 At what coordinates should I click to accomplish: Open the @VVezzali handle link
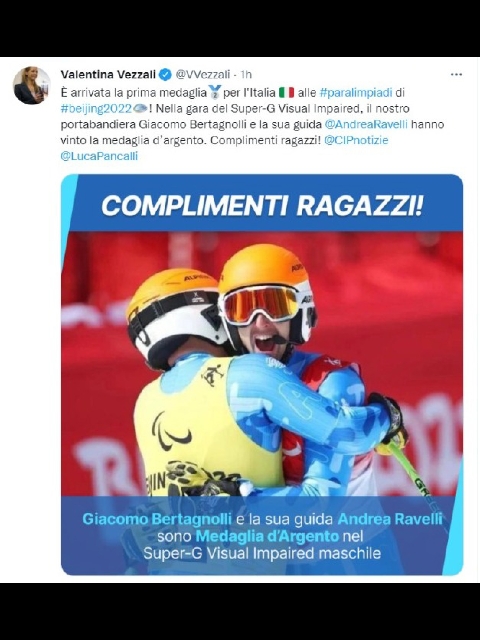(202, 74)
